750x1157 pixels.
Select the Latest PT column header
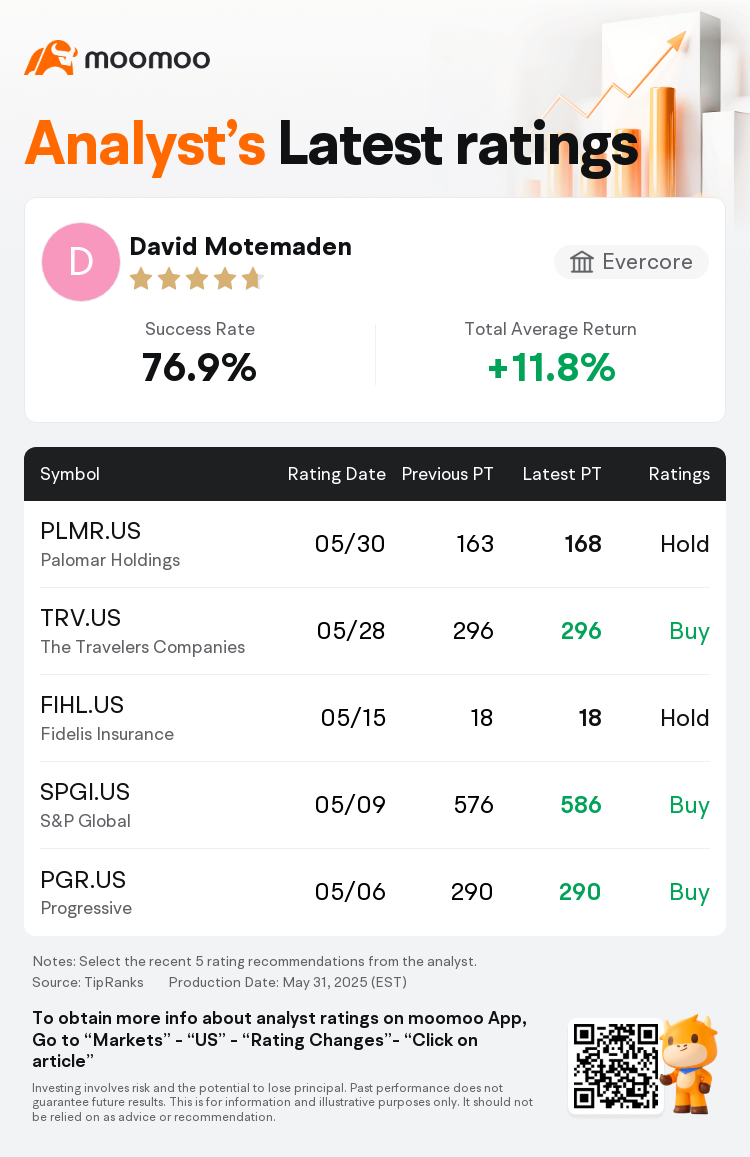pos(562,474)
